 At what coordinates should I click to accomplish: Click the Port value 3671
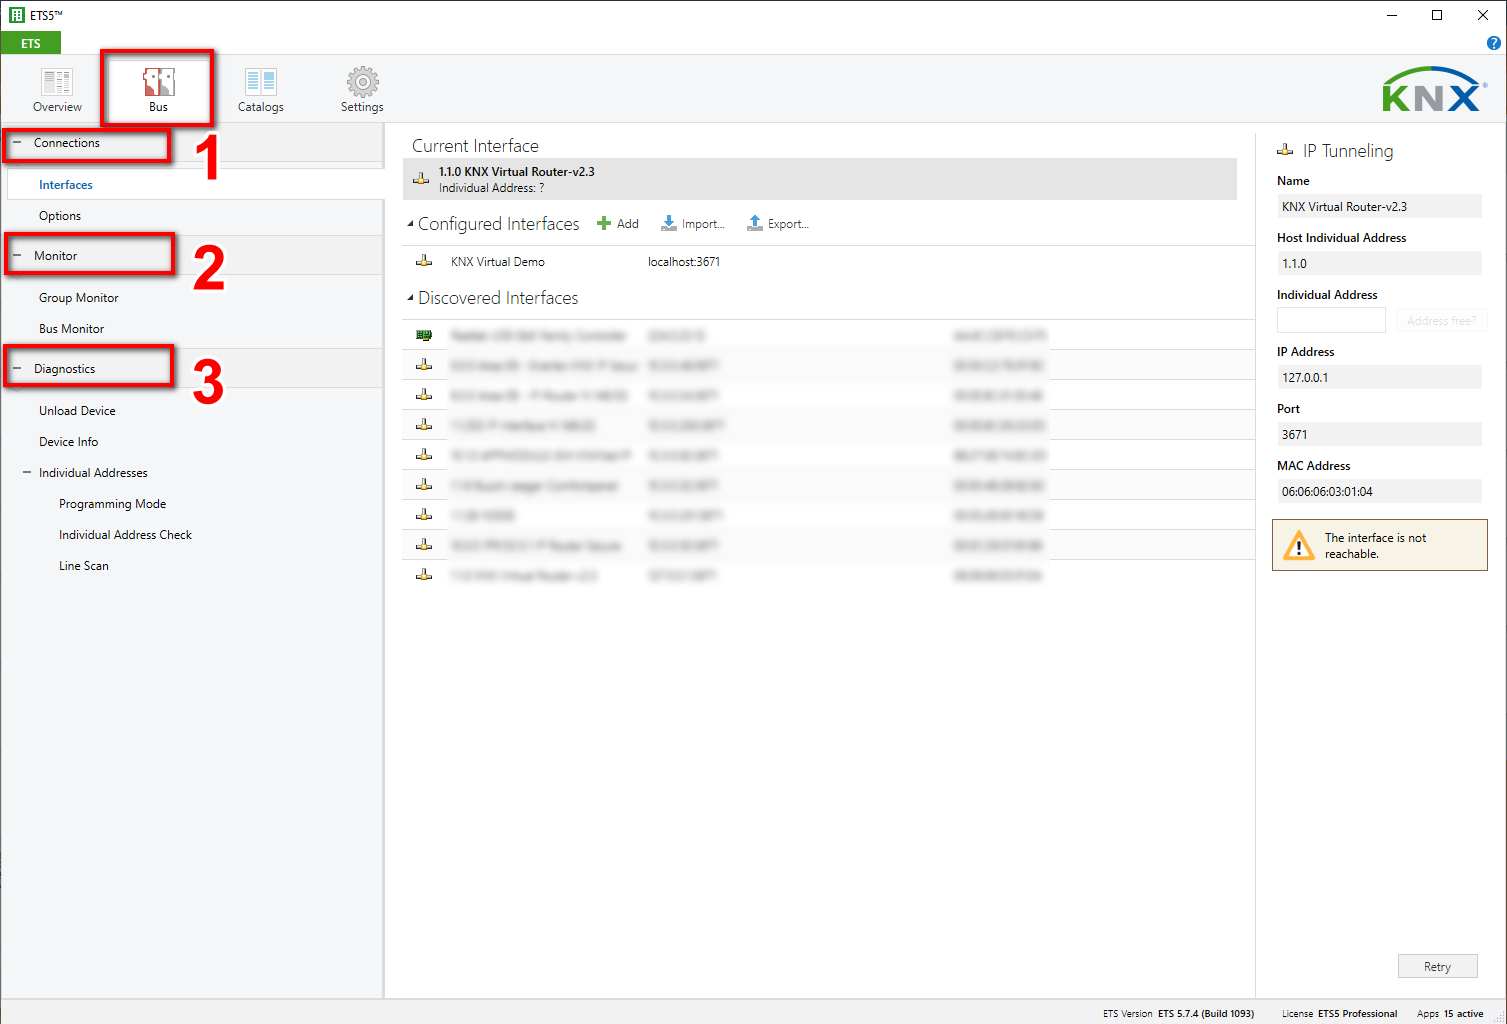pos(1379,434)
